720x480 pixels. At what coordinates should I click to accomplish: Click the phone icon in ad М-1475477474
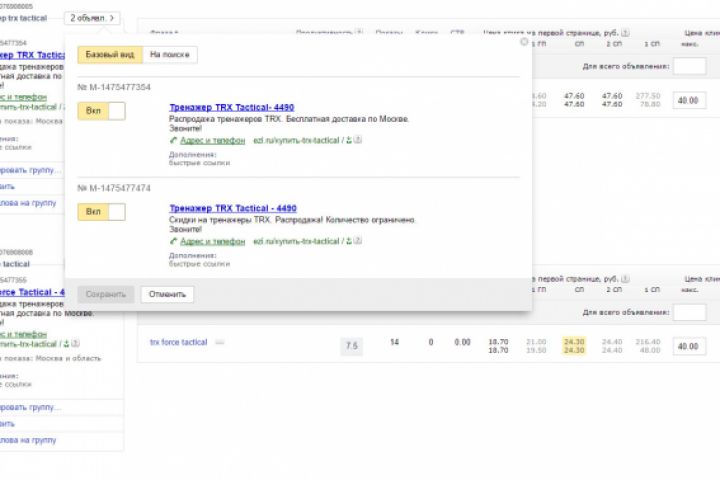(173, 241)
